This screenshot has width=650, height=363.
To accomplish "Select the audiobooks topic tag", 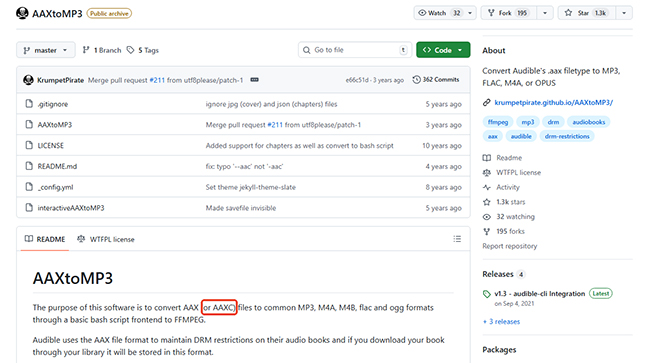I will coord(589,122).
